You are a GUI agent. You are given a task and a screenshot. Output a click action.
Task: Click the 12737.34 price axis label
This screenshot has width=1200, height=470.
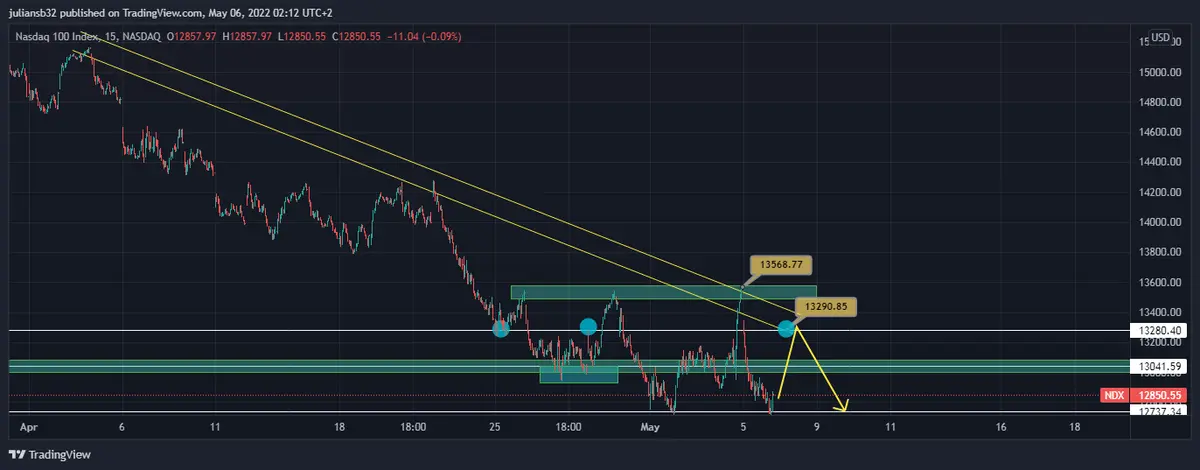1162,411
